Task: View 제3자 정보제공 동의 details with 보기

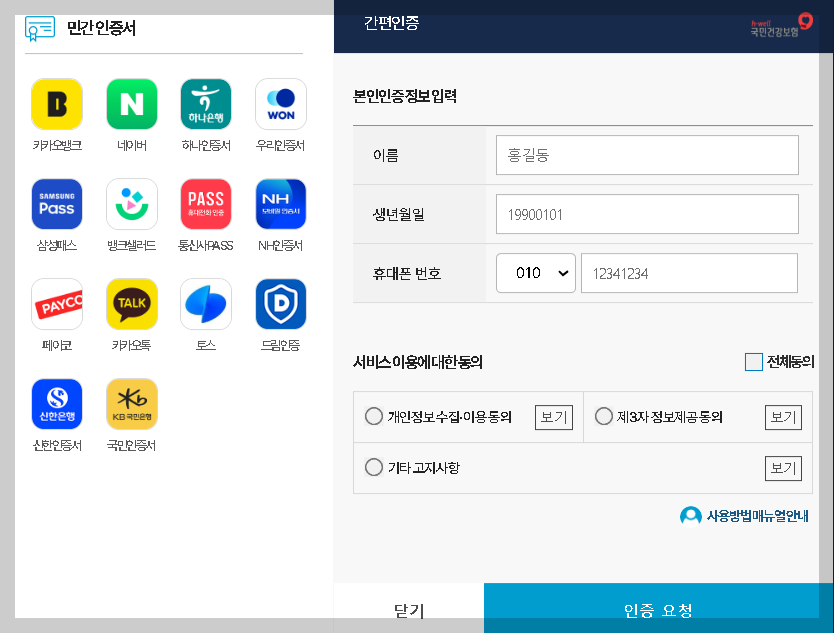Action: tap(783, 417)
